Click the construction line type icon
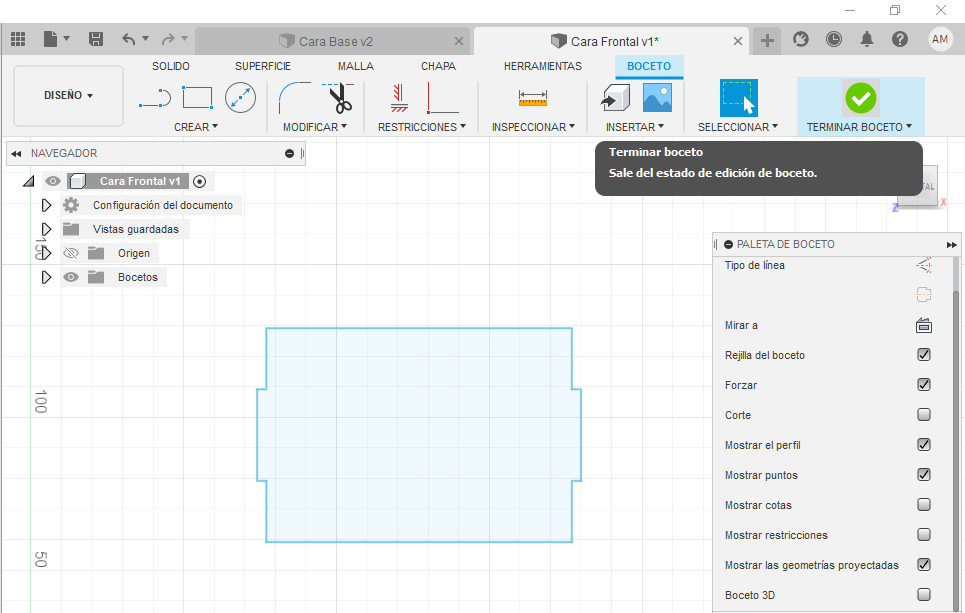The width and height of the screenshot is (965, 613). tap(924, 265)
